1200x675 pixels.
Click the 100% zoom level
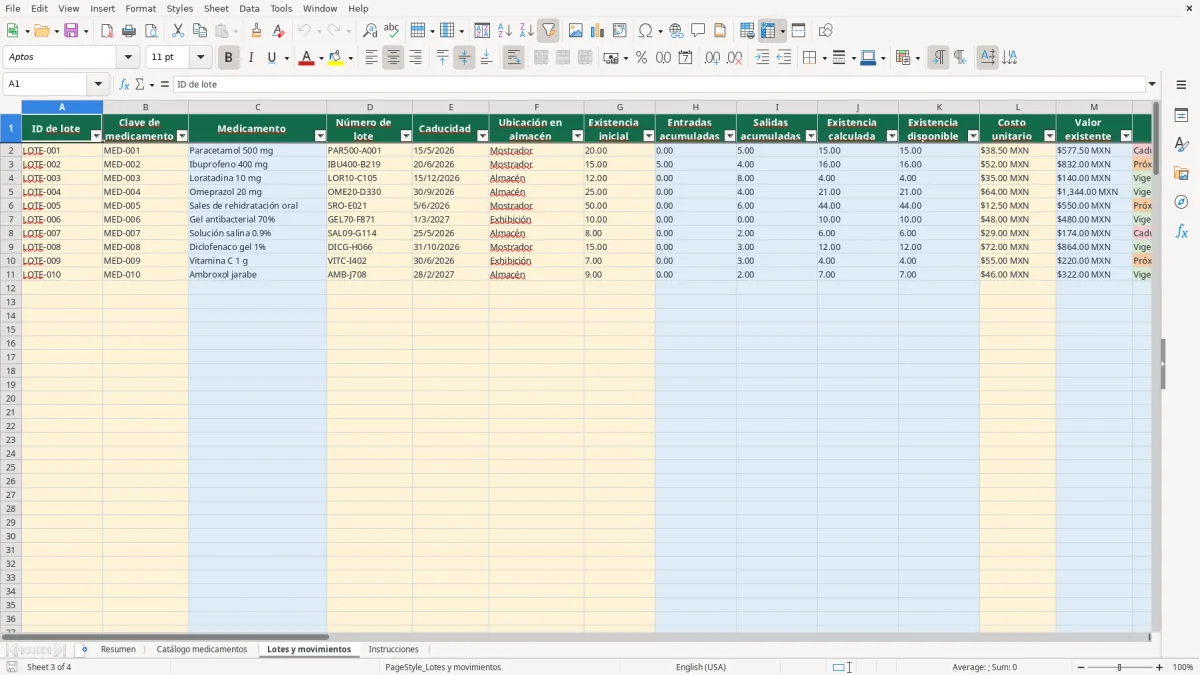click(1183, 667)
